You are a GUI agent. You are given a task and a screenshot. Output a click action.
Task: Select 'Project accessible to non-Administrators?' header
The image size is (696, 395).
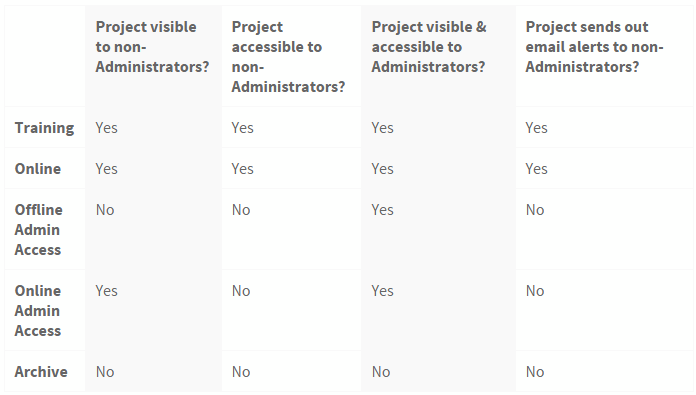[288, 56]
